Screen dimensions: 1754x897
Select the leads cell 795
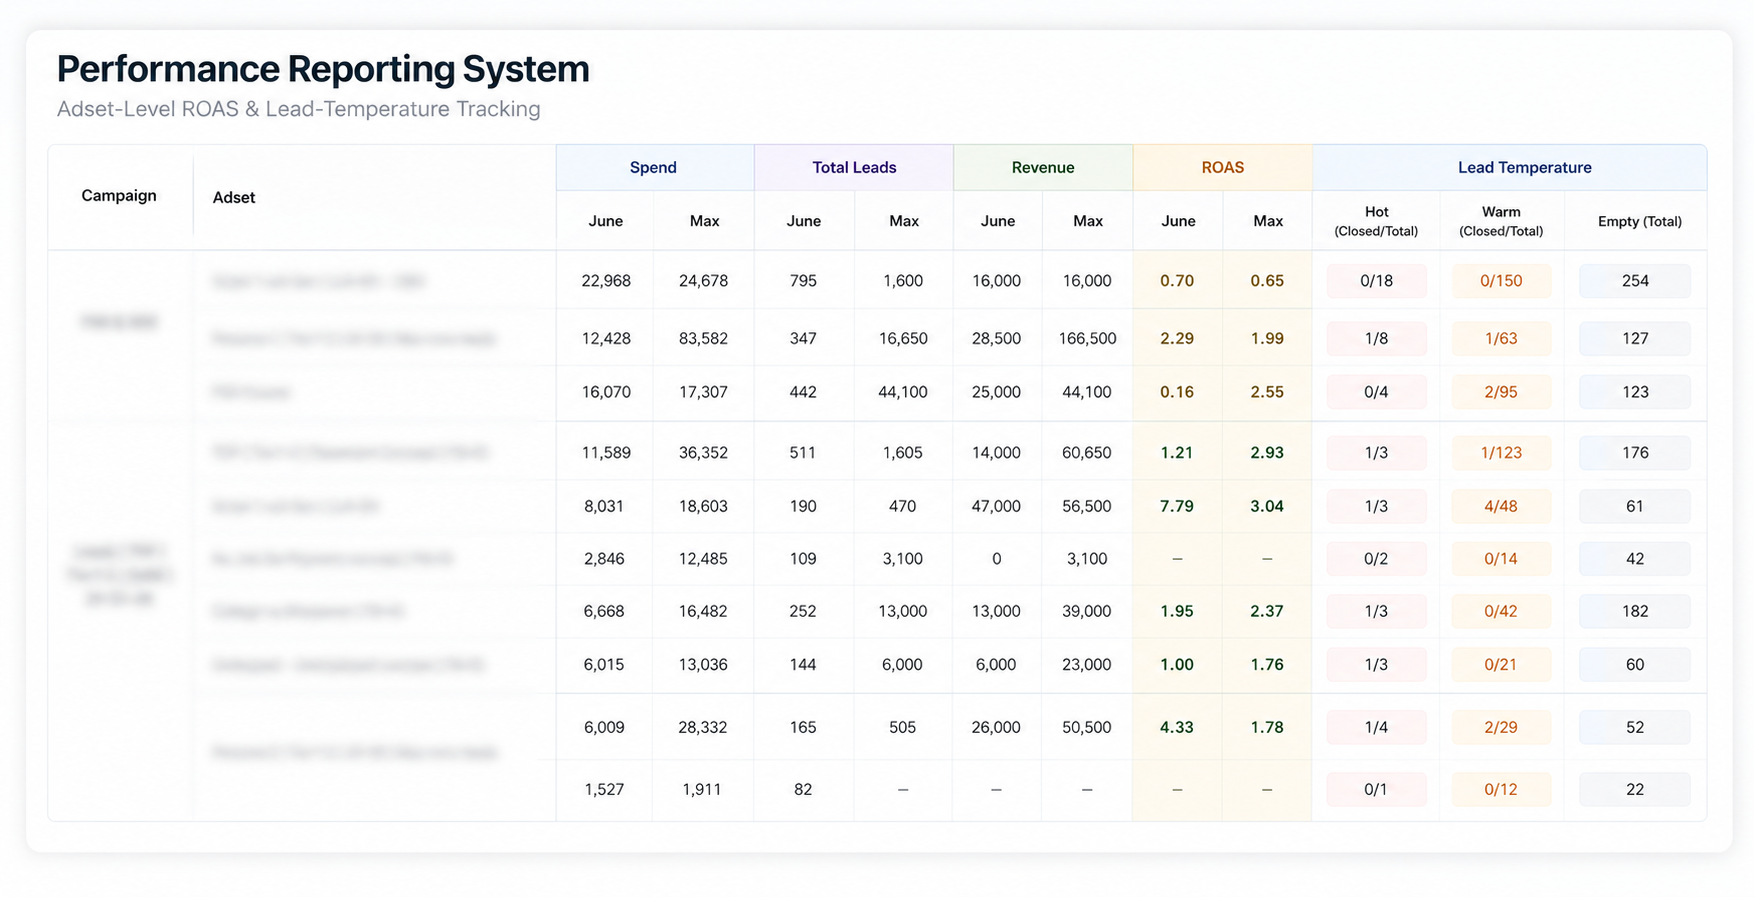[x=803, y=281]
